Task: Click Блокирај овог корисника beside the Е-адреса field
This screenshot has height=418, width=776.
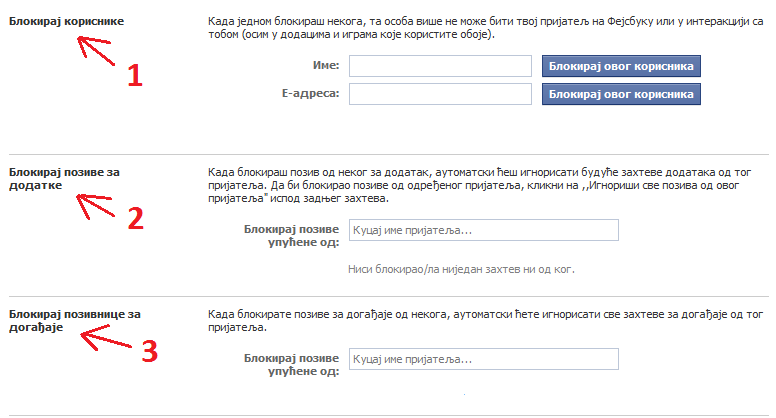Action: (x=621, y=94)
